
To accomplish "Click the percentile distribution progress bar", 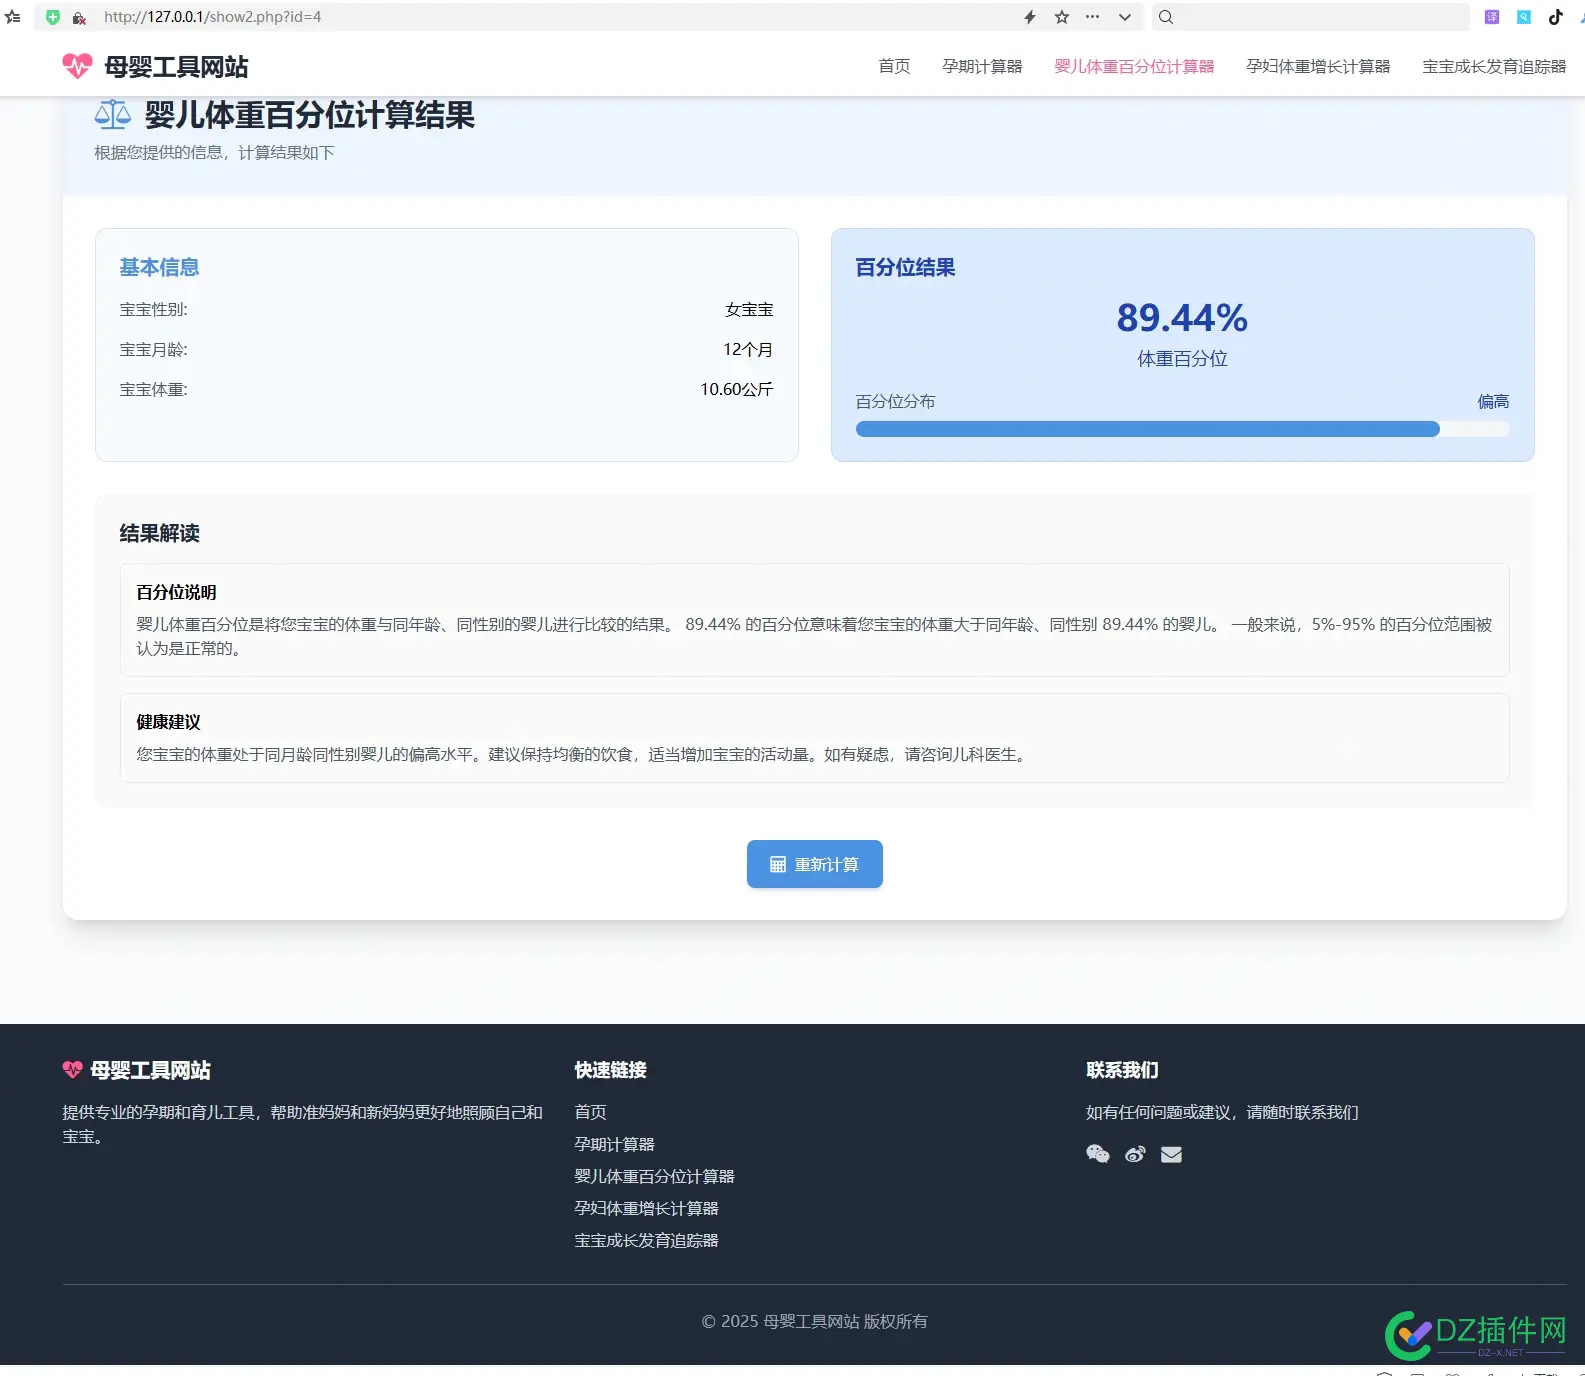I will click(1182, 429).
